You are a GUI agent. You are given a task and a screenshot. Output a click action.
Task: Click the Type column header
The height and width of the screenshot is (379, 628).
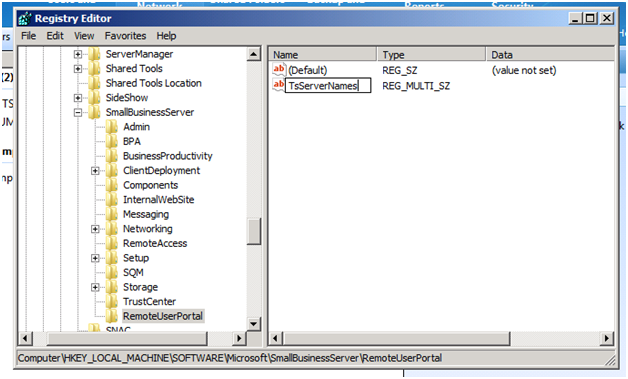[x=432, y=54]
